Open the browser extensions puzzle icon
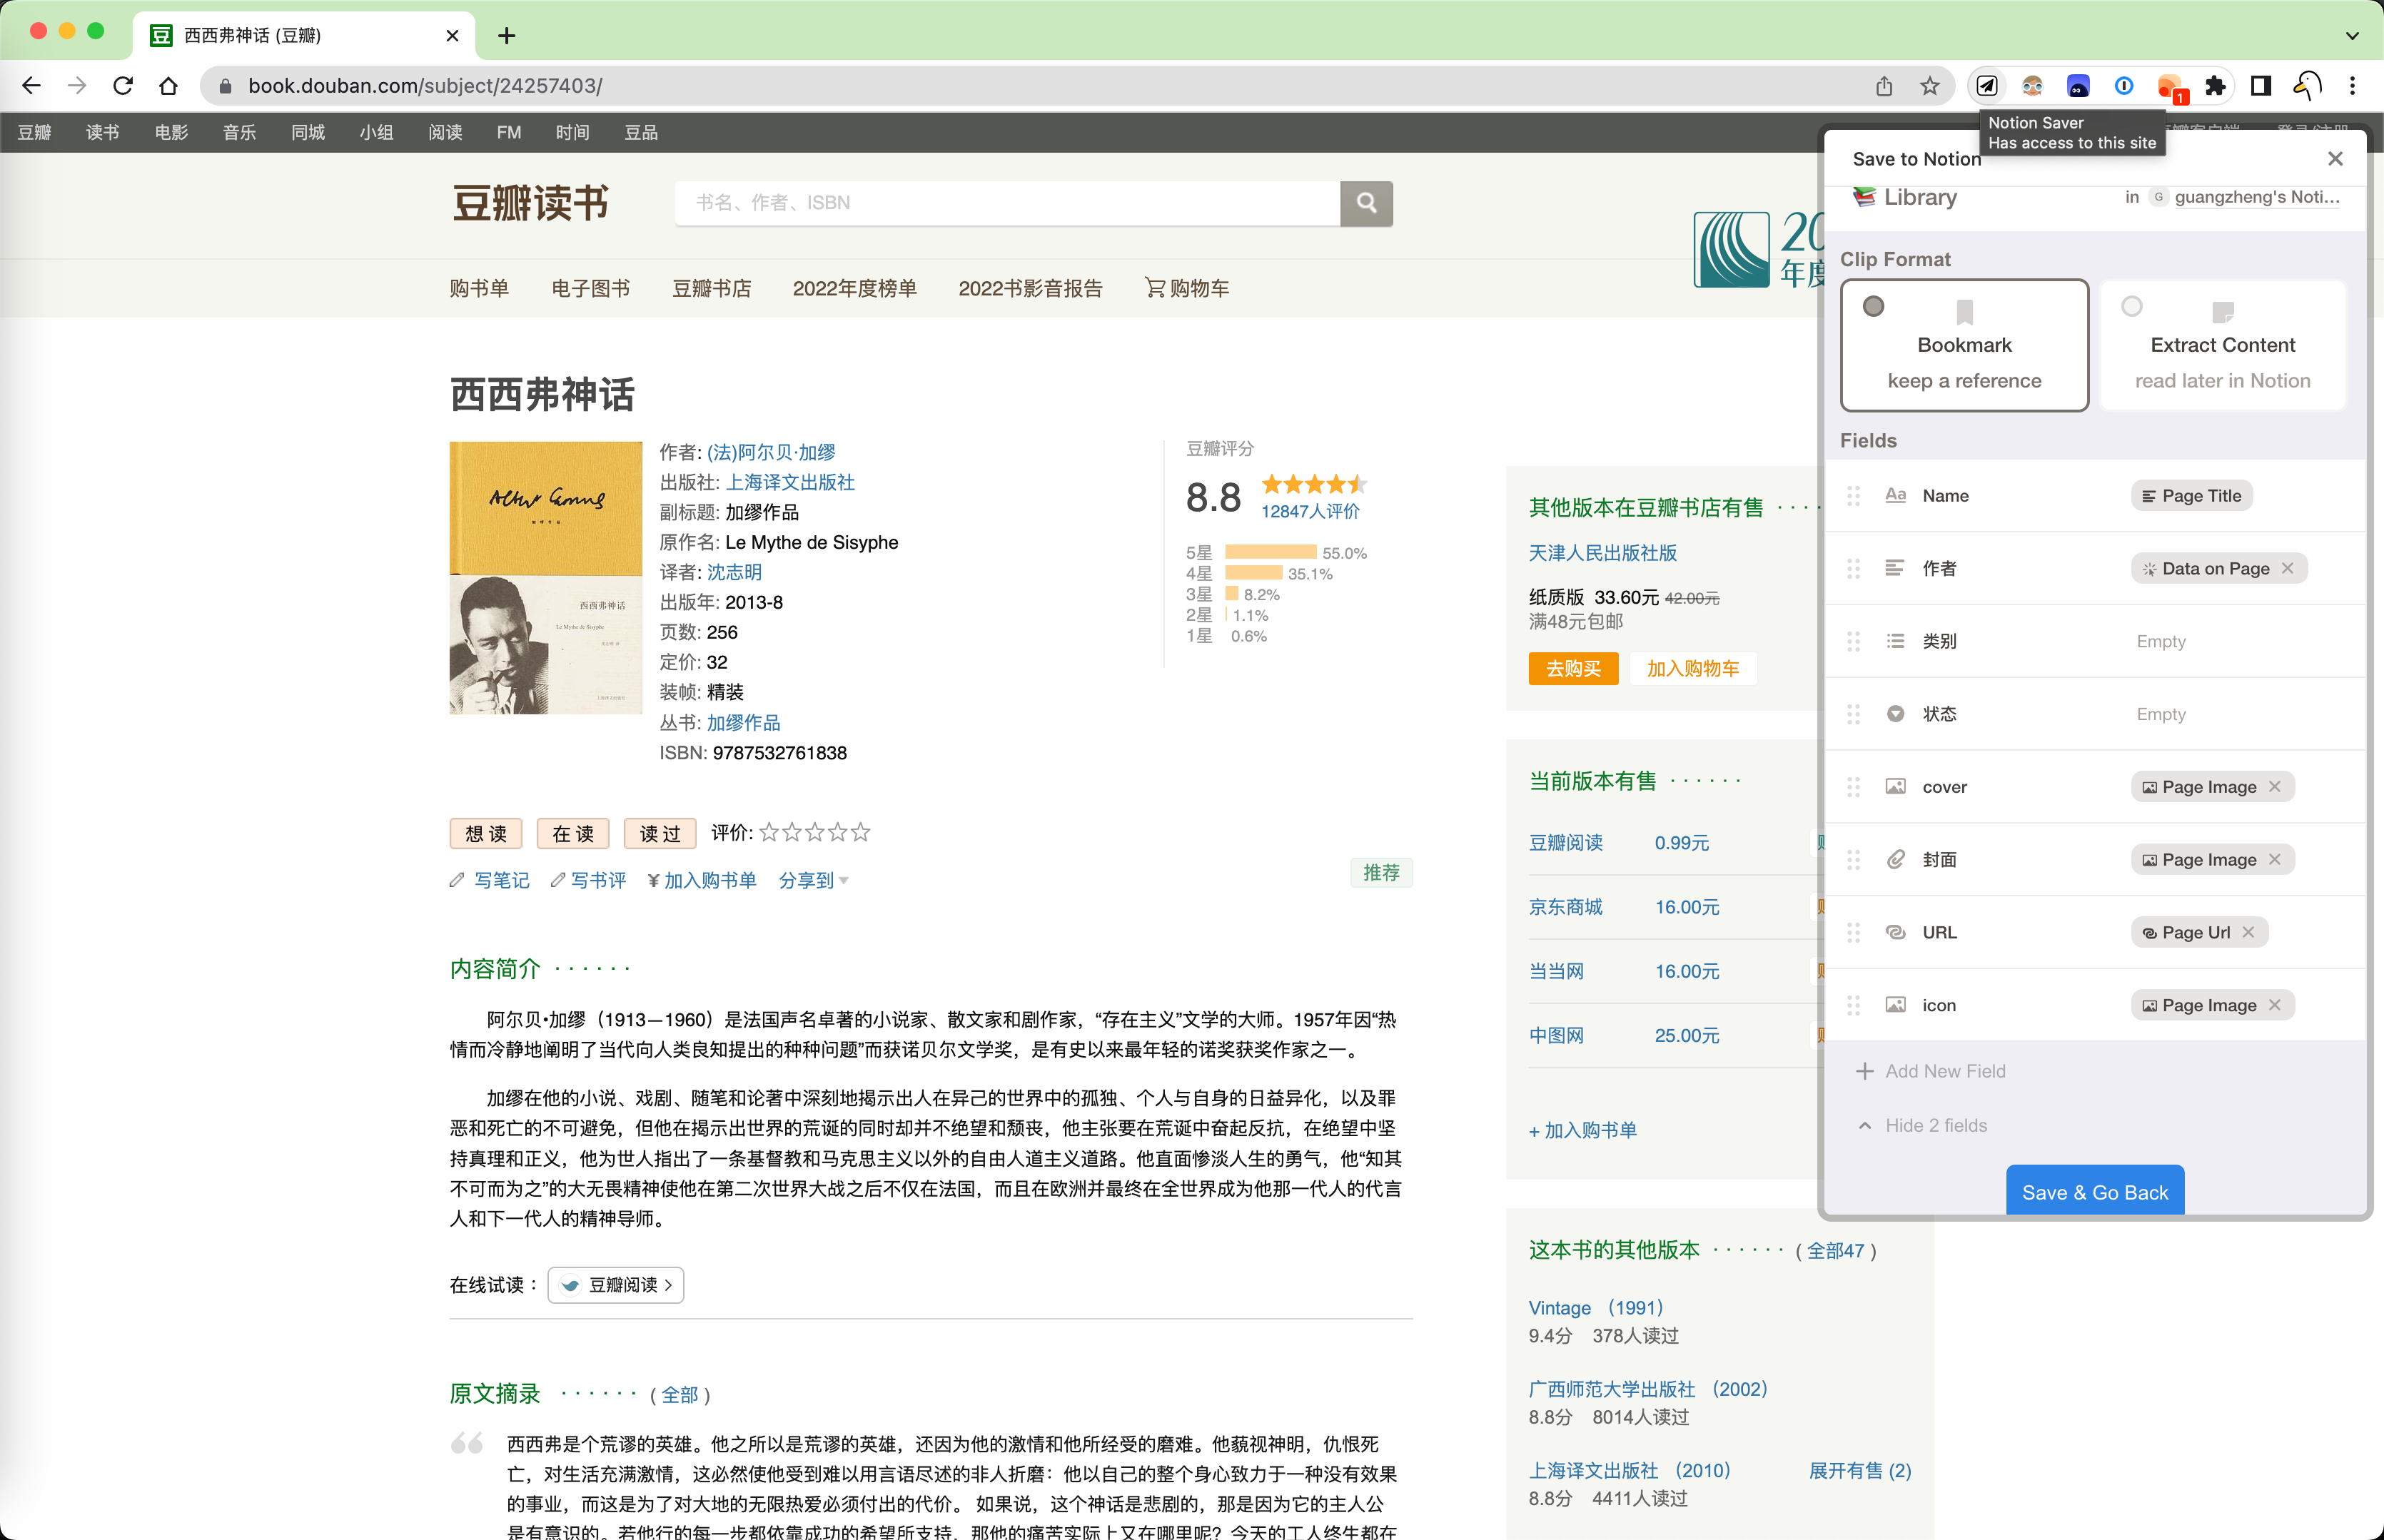This screenshot has height=1540, width=2384. [x=2215, y=86]
